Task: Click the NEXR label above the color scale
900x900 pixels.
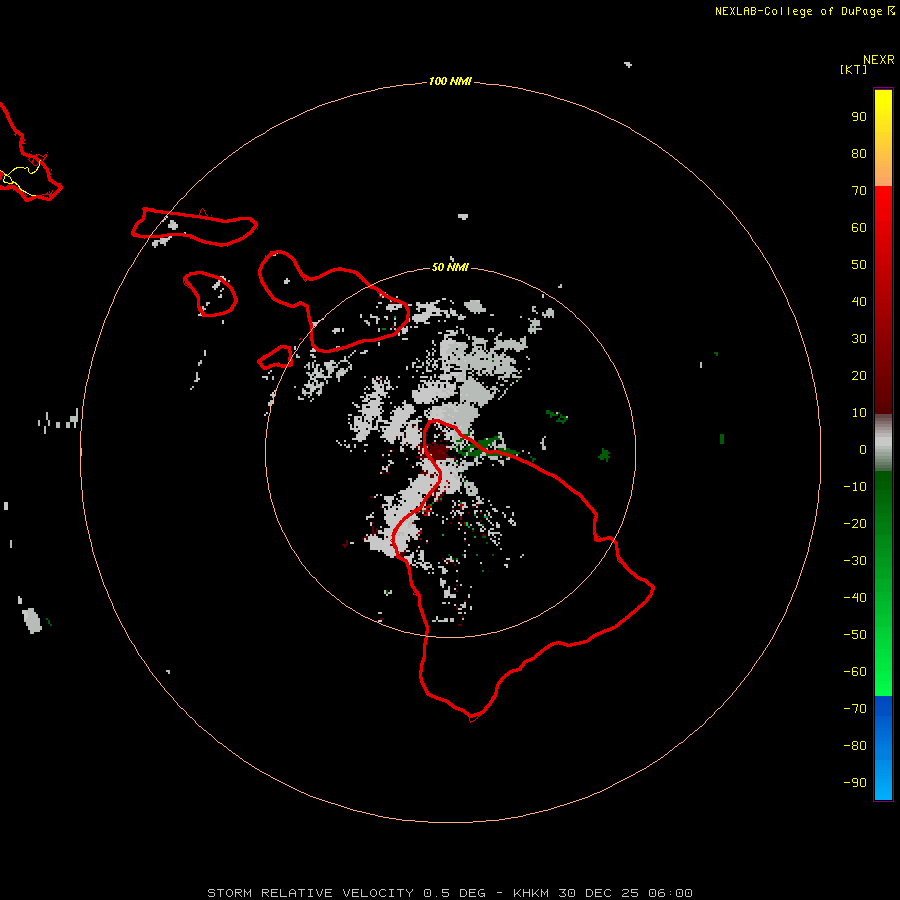Action: [878, 60]
